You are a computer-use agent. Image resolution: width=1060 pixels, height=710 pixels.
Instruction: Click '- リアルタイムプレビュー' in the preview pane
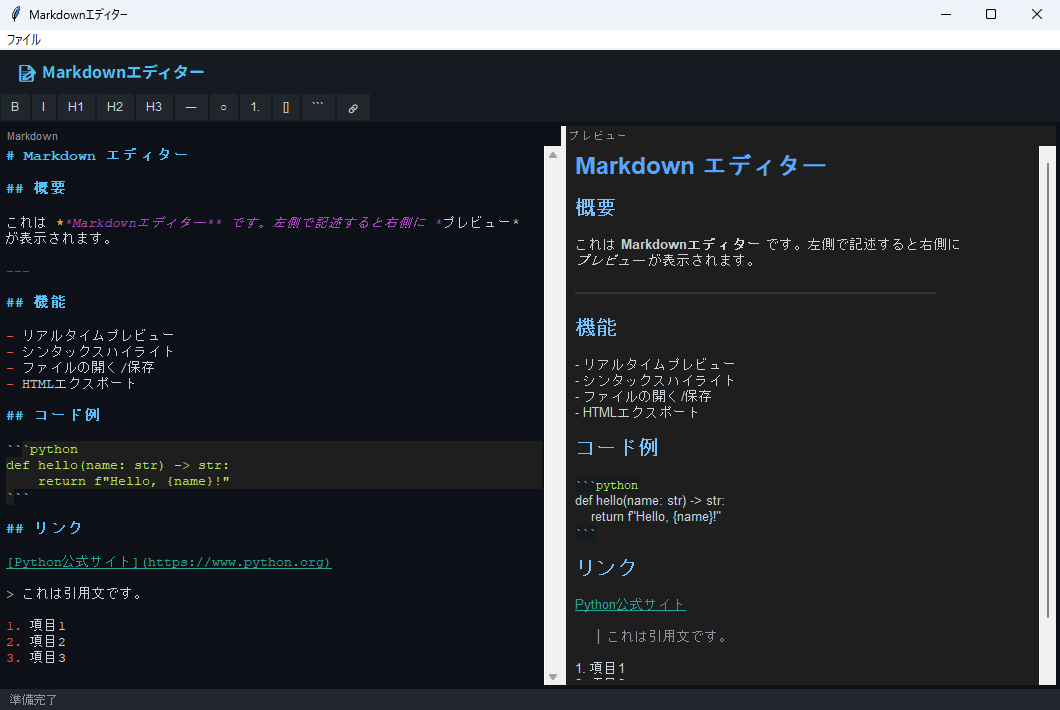tap(655, 364)
